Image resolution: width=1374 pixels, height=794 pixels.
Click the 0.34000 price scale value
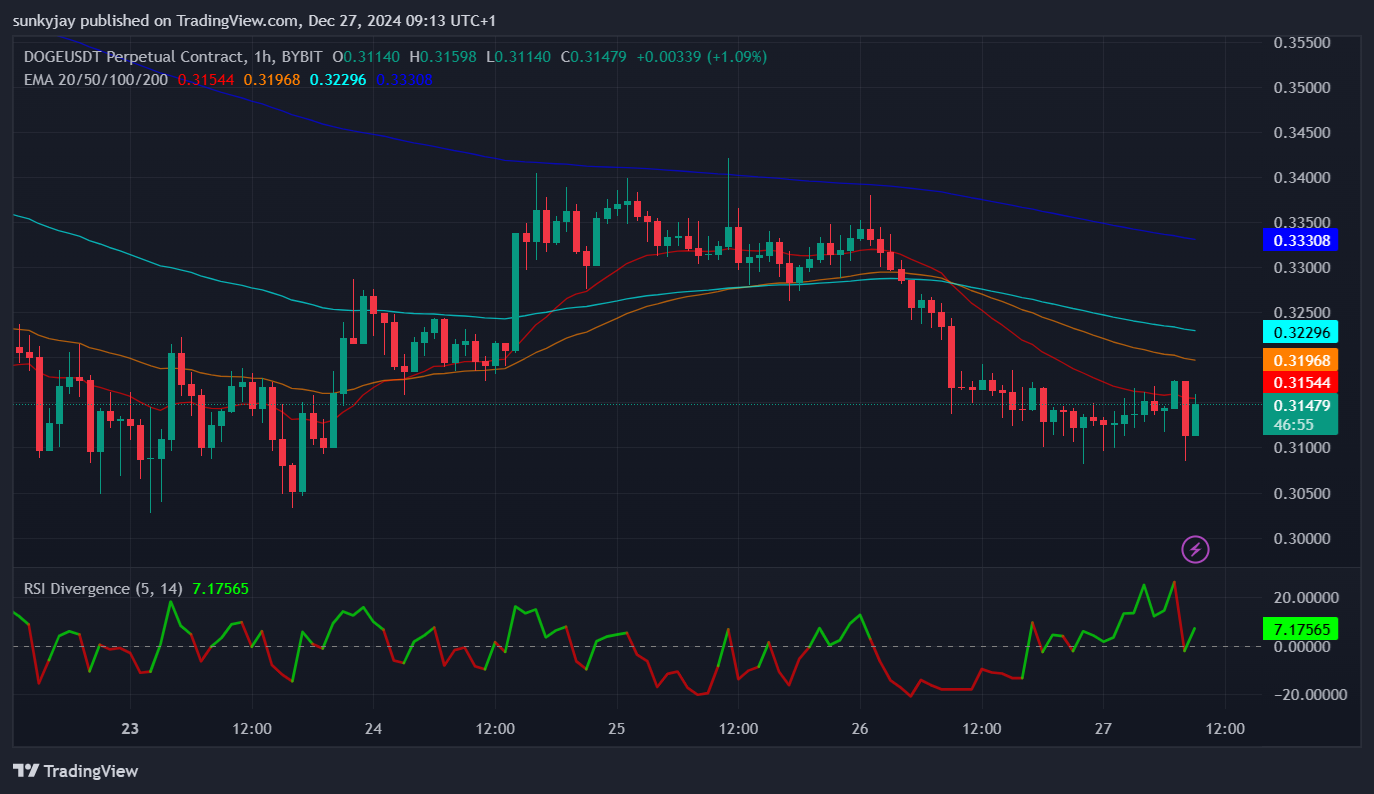click(x=1301, y=178)
